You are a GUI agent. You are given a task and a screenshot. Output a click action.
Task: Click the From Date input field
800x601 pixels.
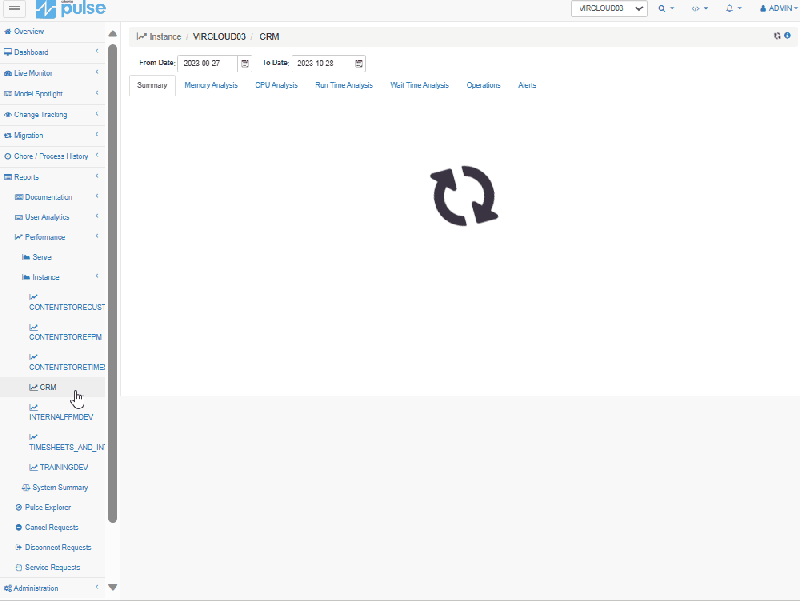click(x=207, y=63)
